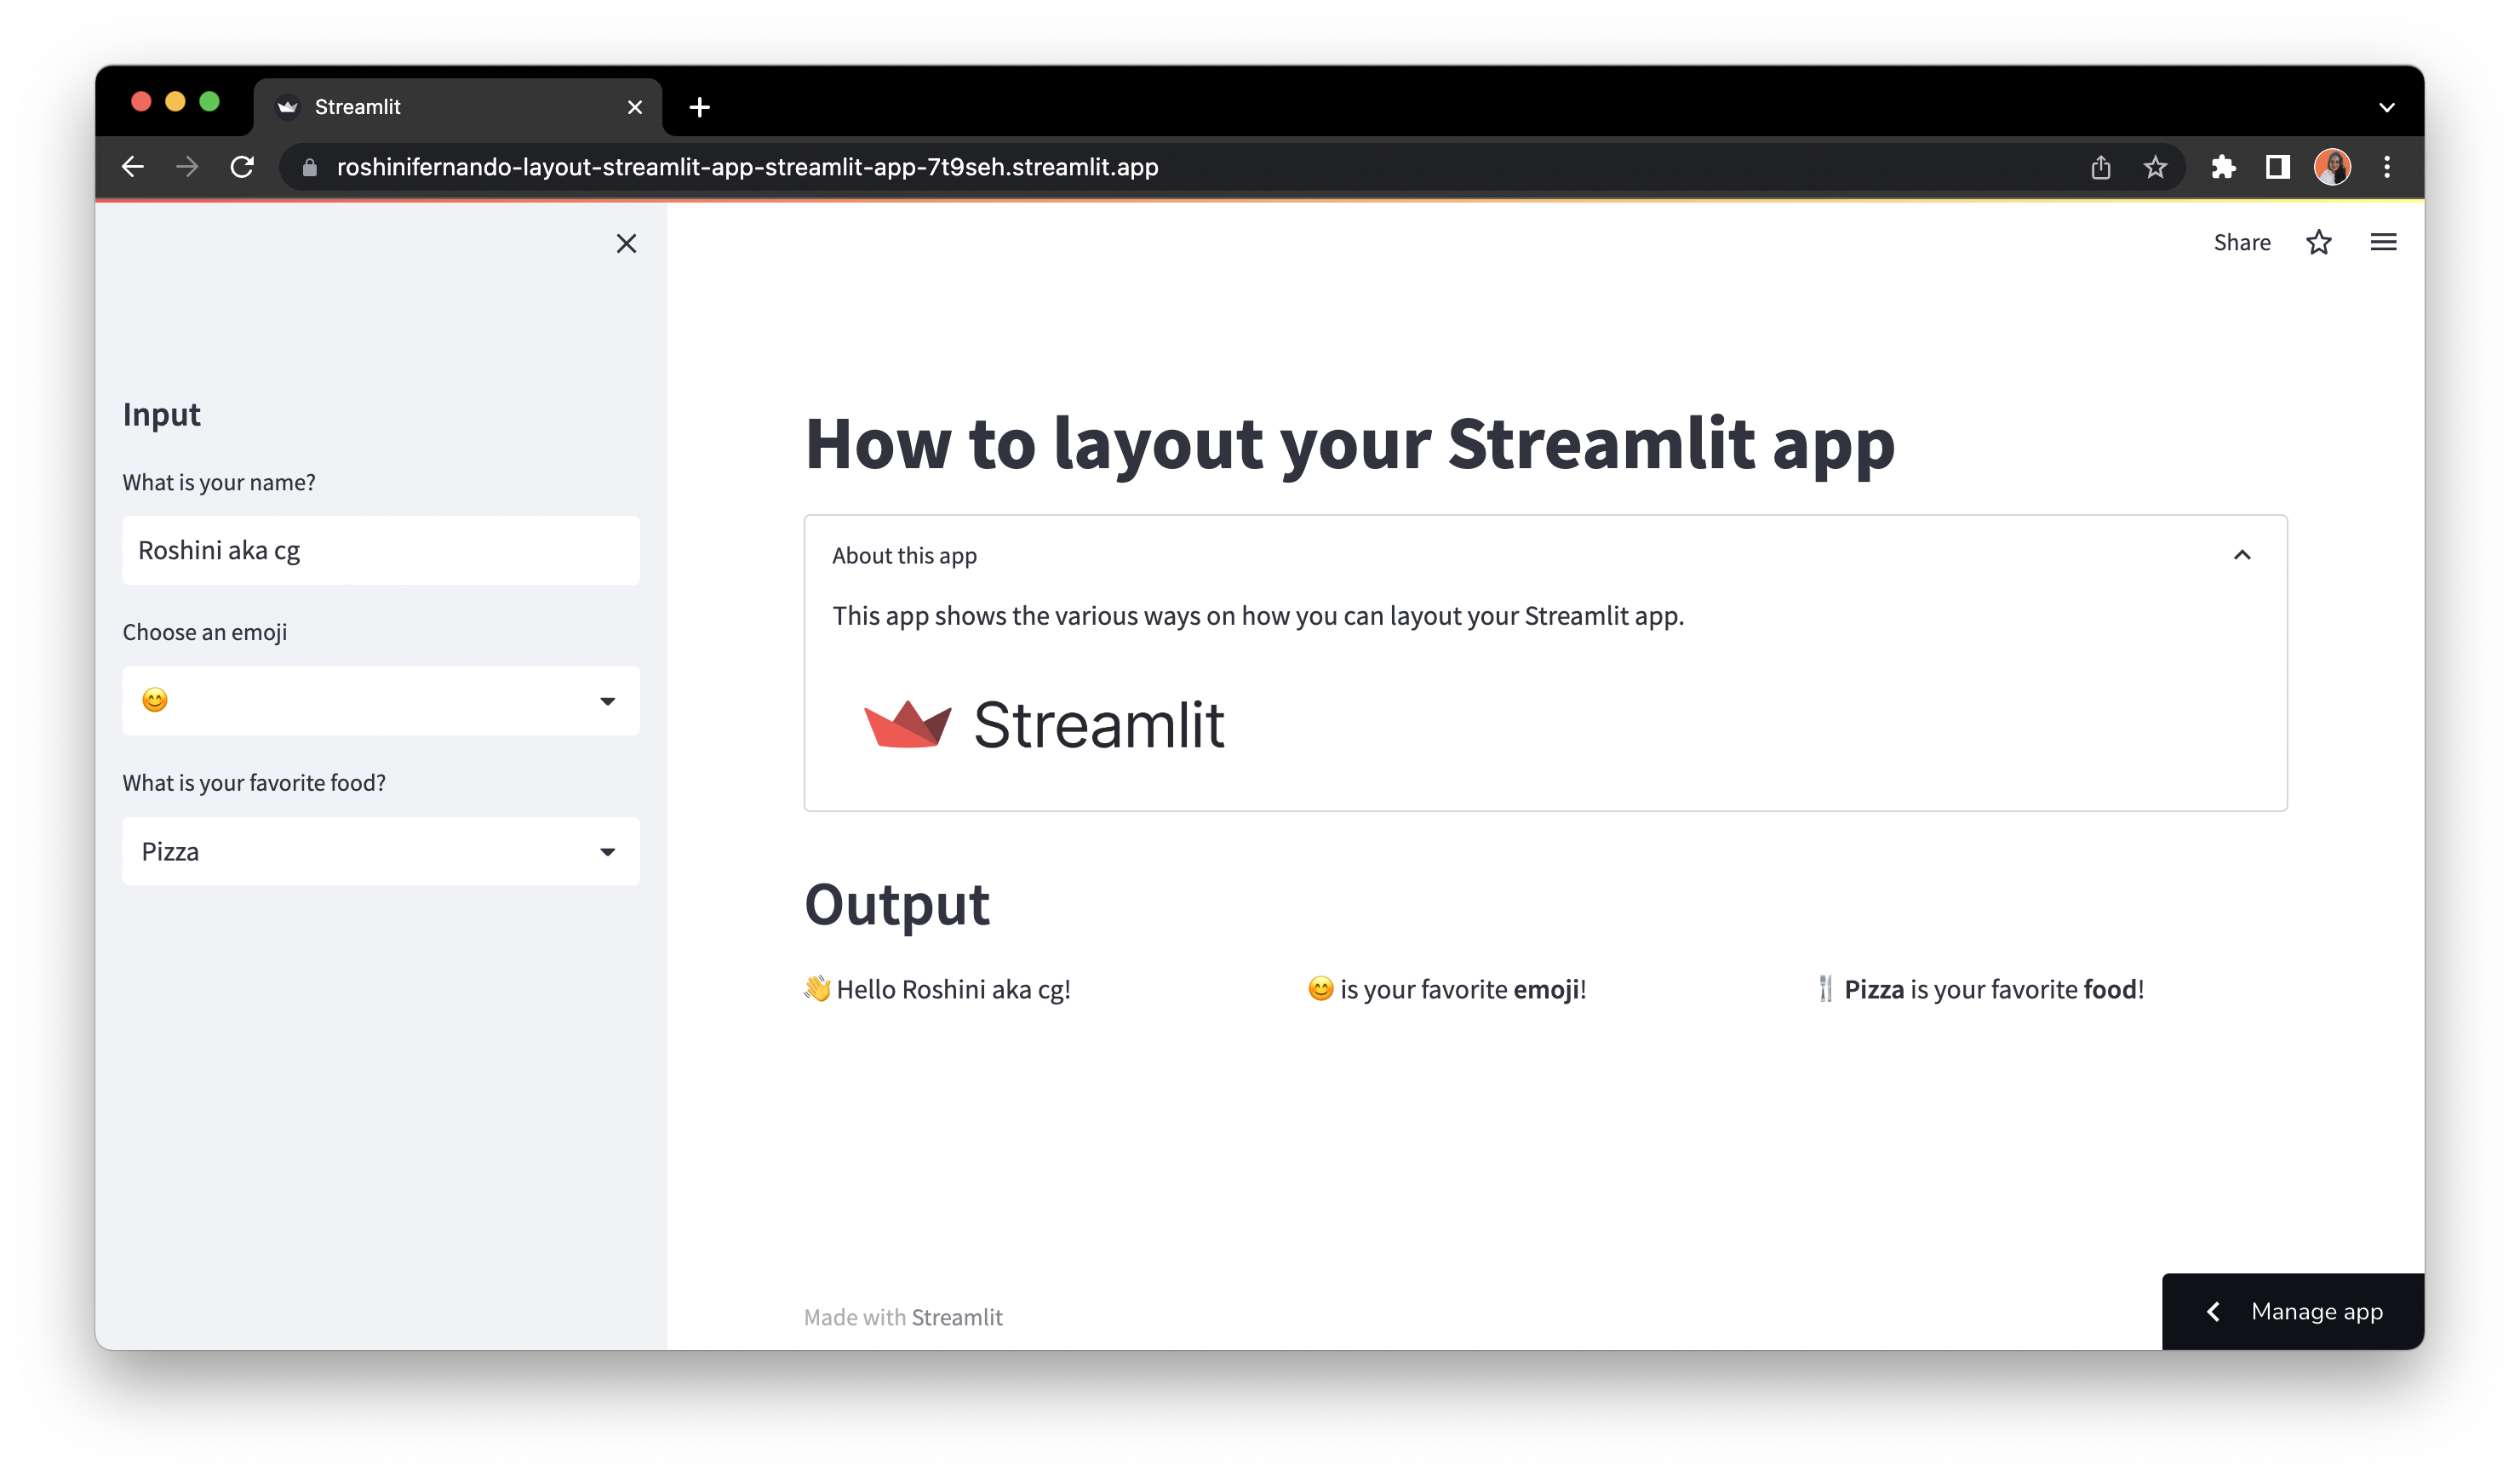Screen dimensions: 2520x1476
Task: Collapse the About this app section
Action: click(2242, 555)
